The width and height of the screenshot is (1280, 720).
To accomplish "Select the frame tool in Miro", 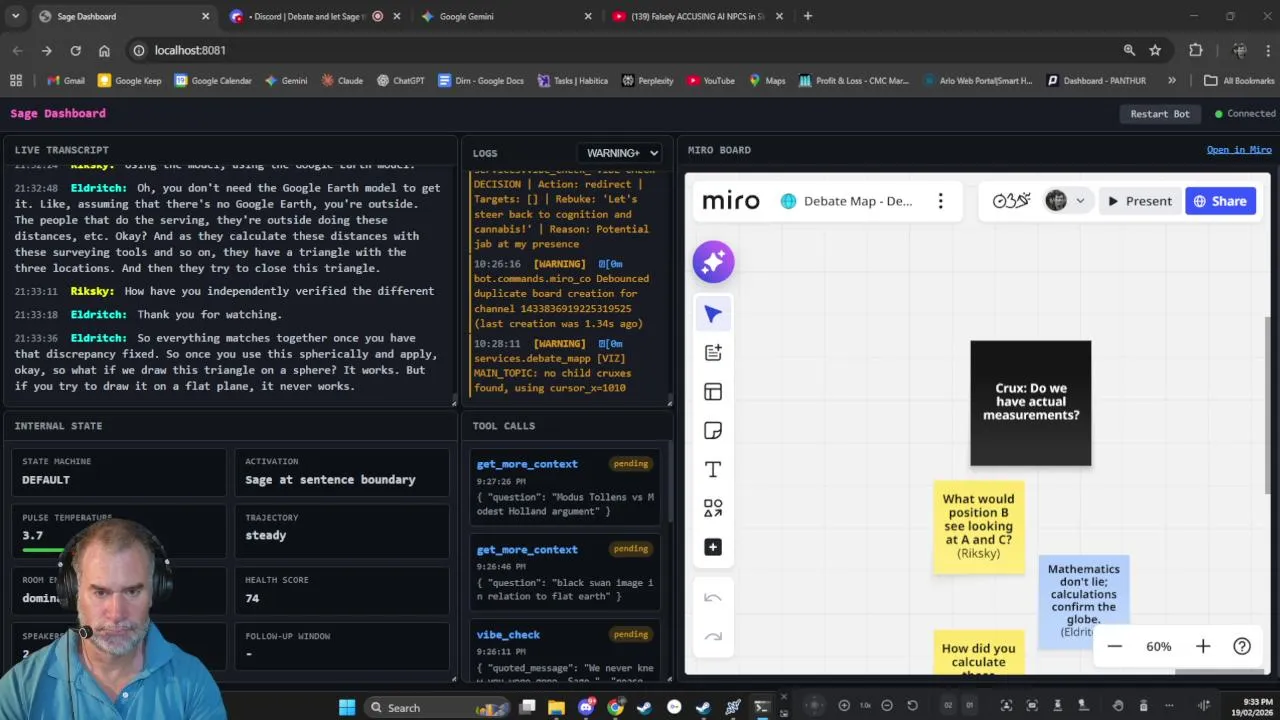I will 713,392.
